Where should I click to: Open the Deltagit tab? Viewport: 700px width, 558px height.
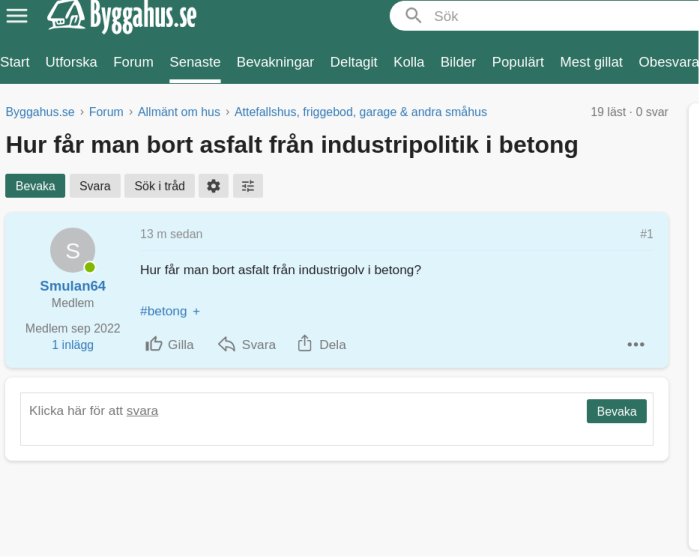[x=354, y=62]
